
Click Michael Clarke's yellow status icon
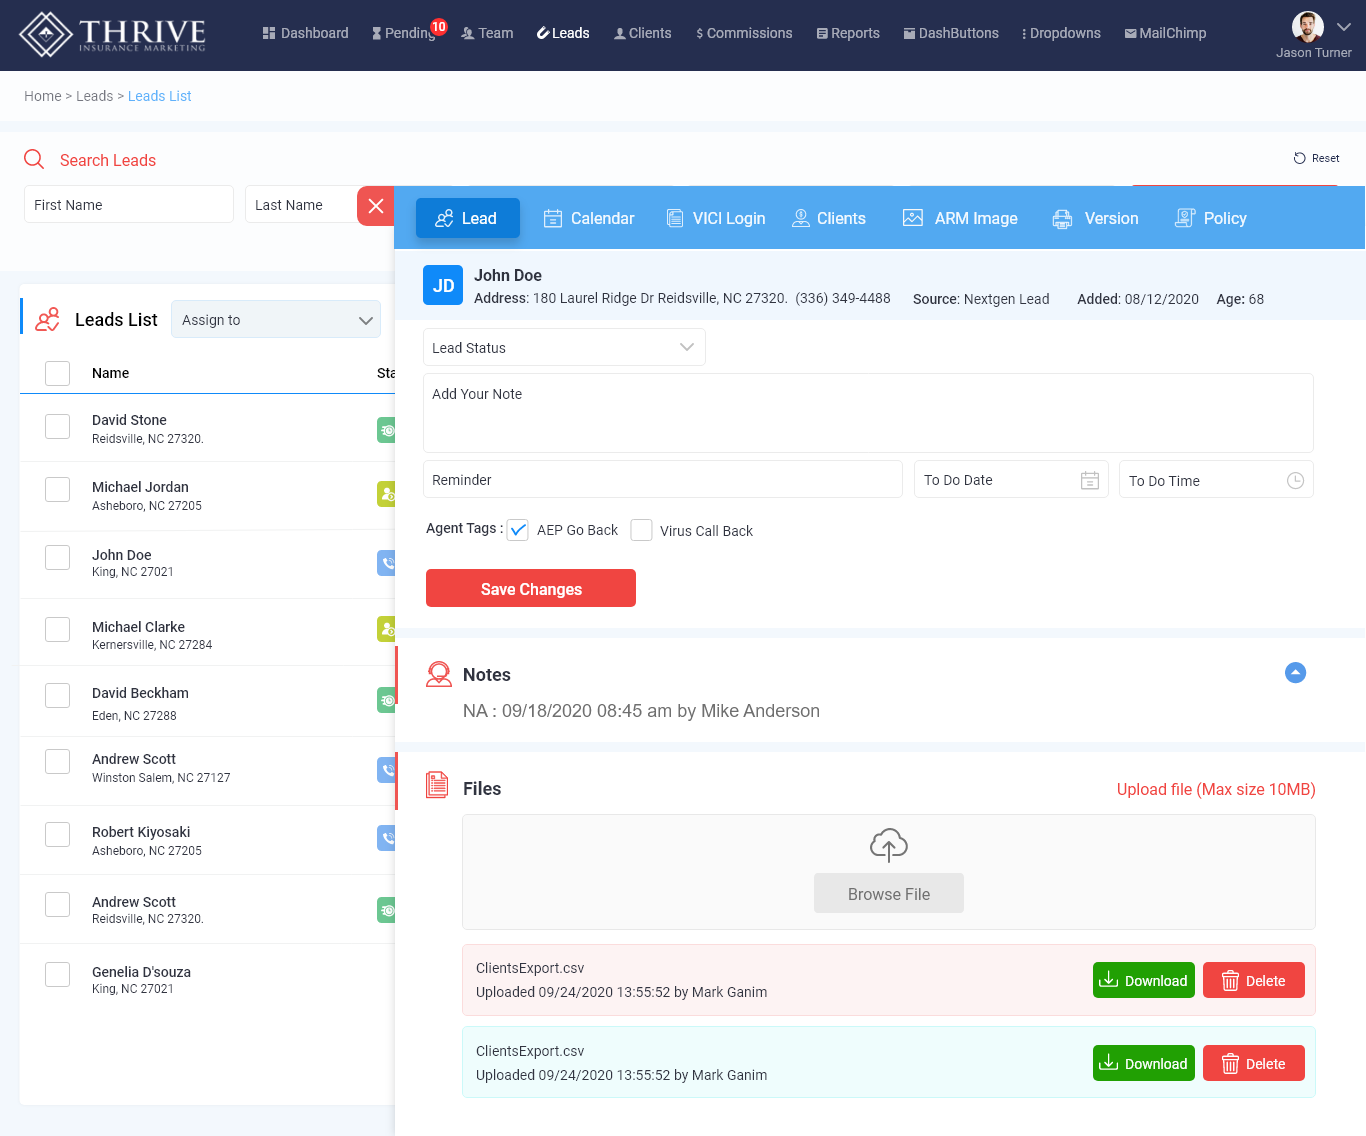point(386,629)
